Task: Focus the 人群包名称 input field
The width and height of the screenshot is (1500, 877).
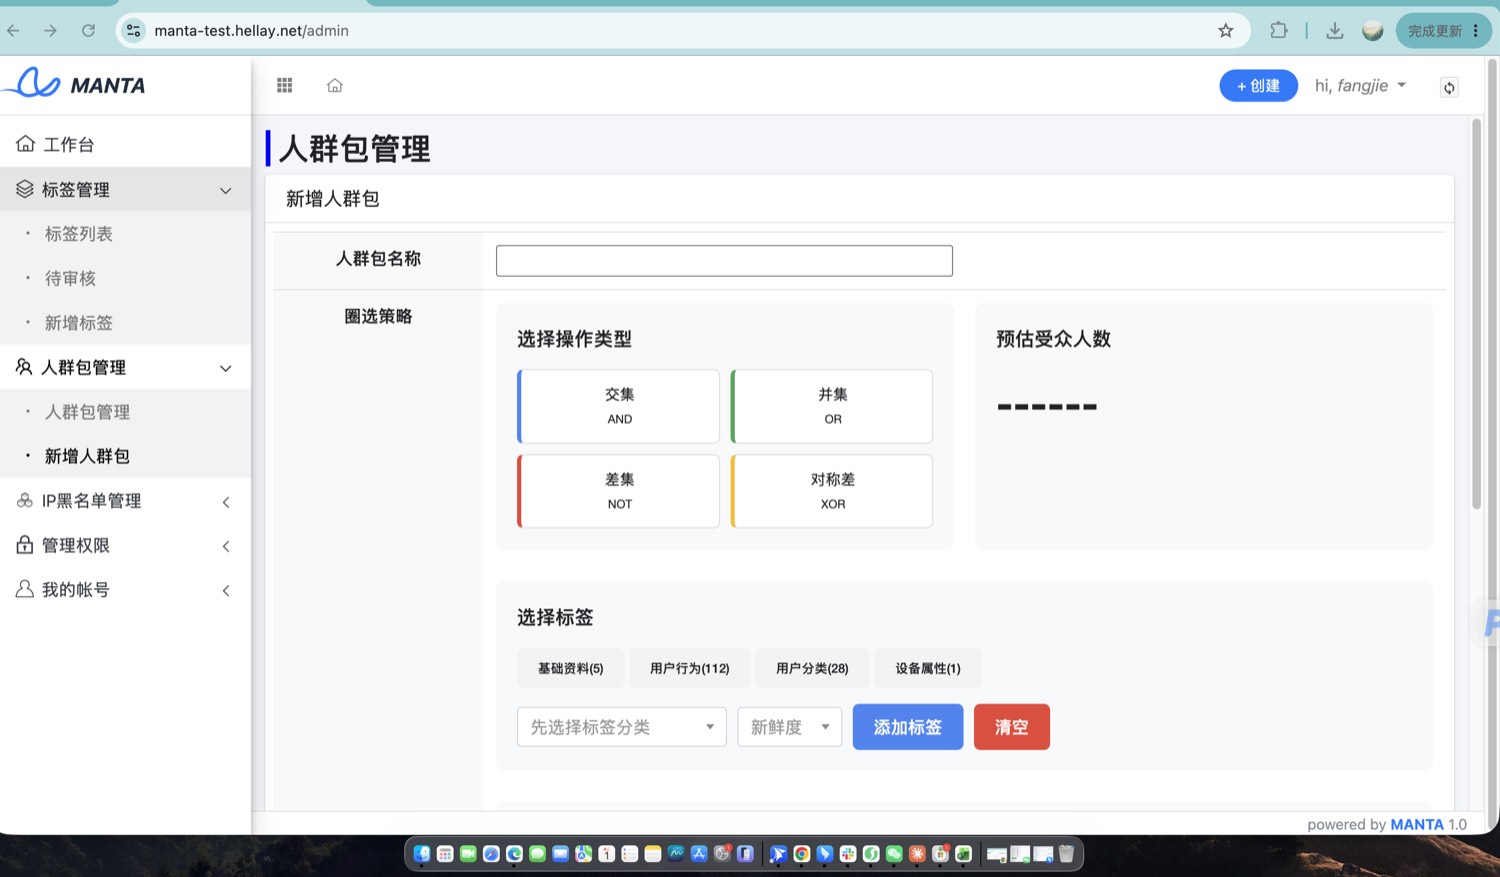Action: [724, 261]
